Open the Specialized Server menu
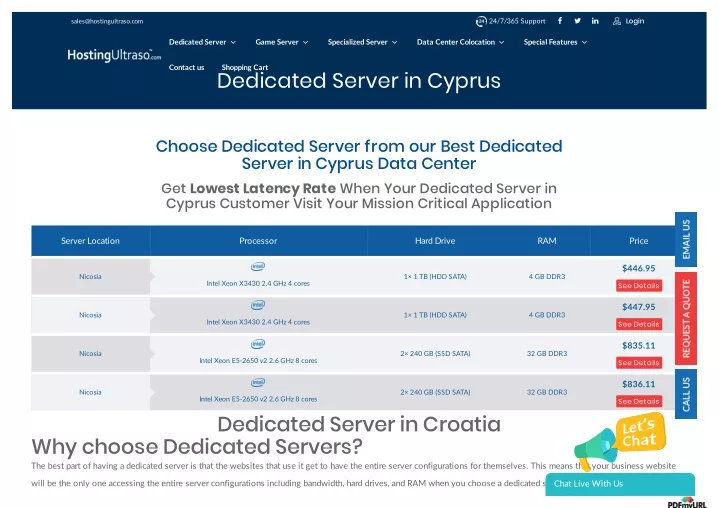The width and height of the screenshot is (719, 508). 358,42
